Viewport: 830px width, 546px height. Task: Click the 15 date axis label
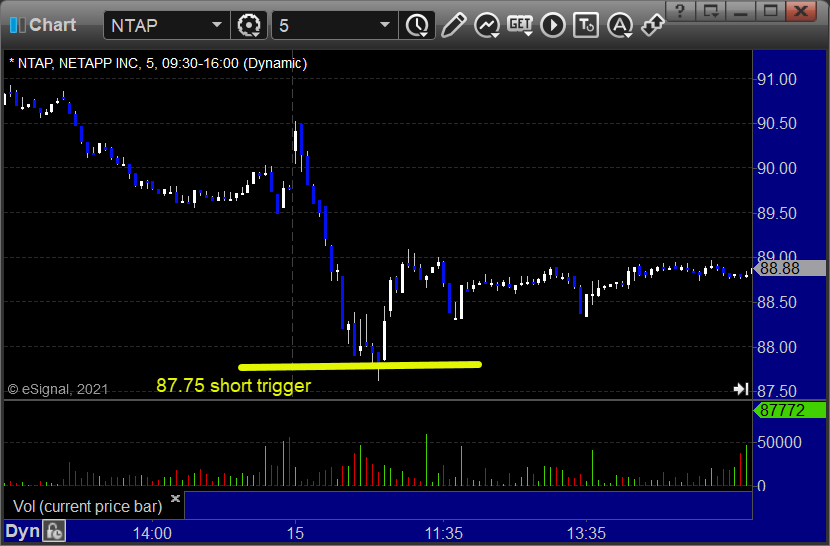coord(295,533)
